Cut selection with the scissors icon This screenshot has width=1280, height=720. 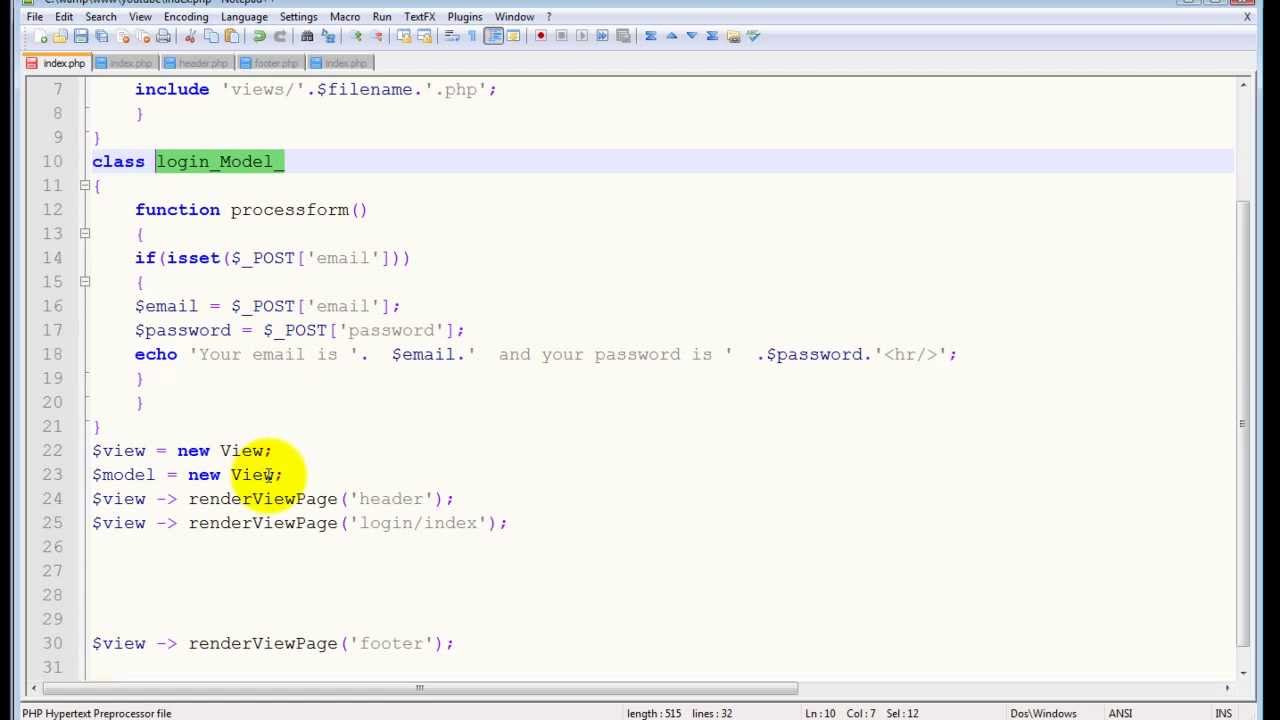pyautogui.click(x=190, y=36)
